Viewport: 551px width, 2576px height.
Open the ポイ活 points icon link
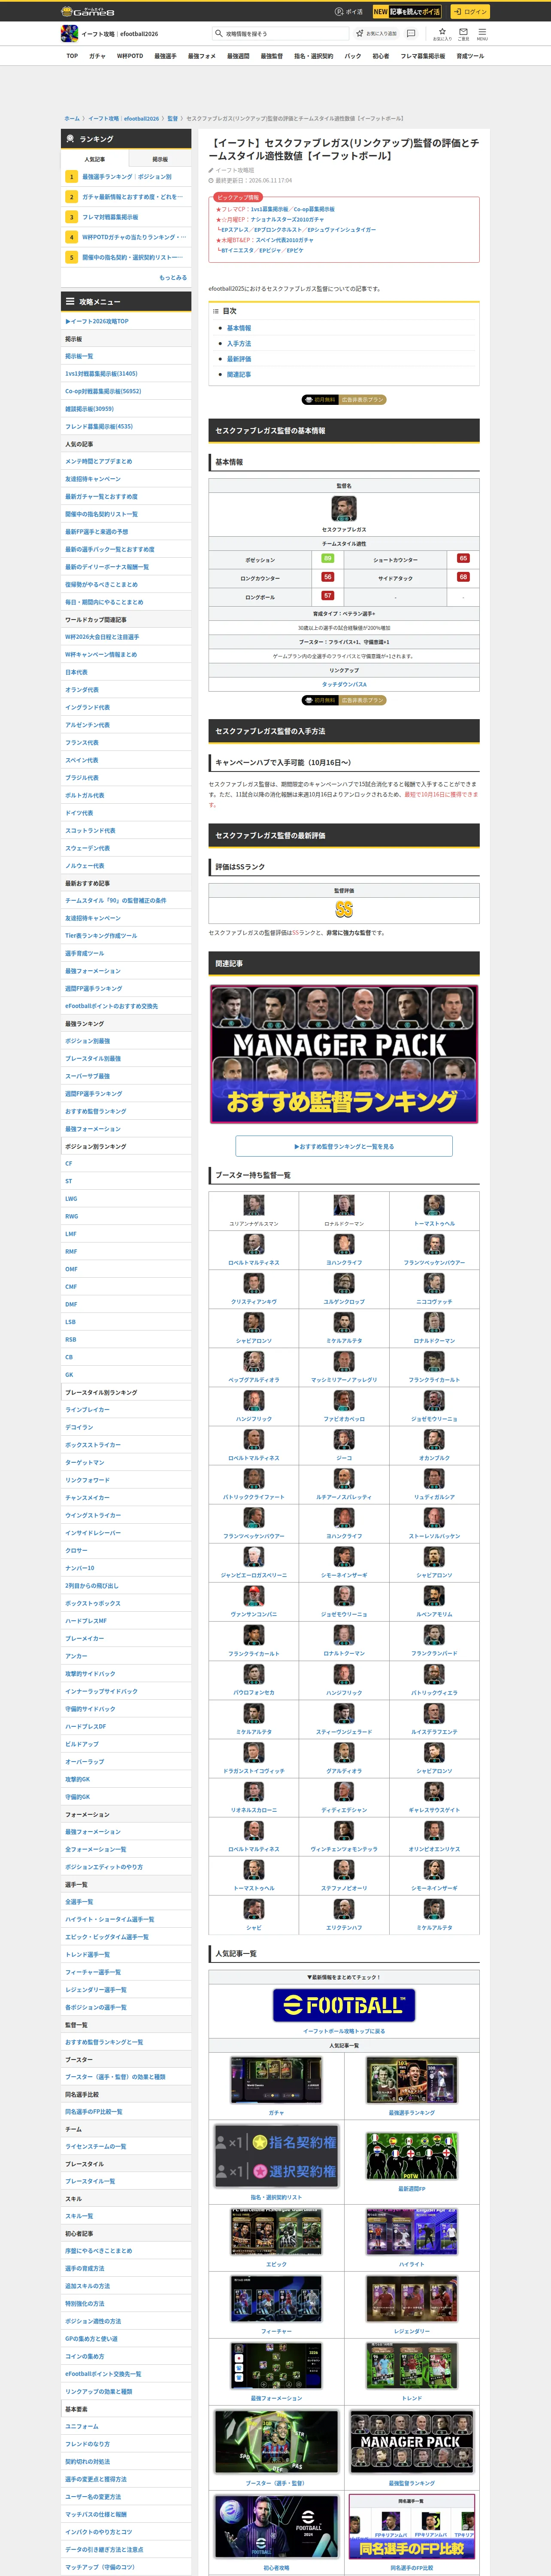click(349, 12)
